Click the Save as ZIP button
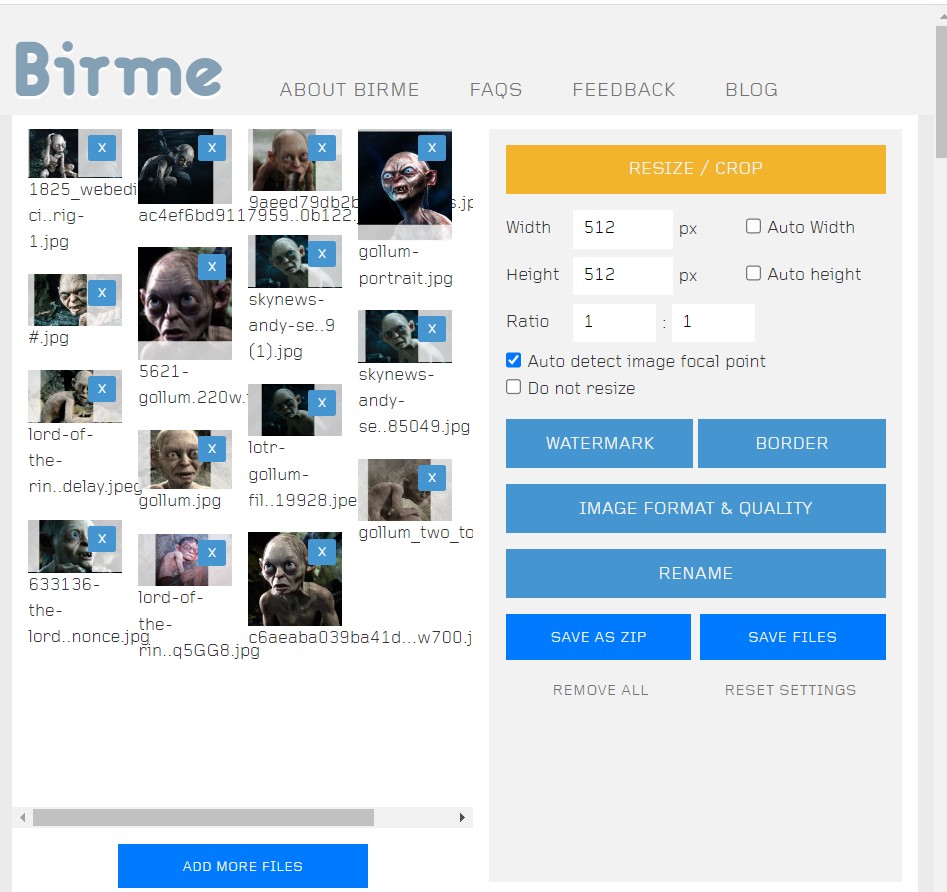The image size is (947, 892). (x=598, y=637)
